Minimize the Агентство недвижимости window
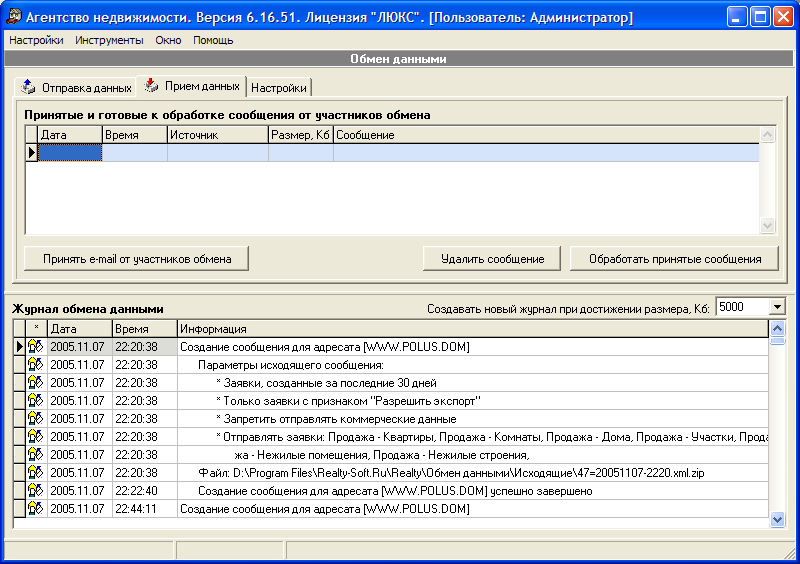Viewport: 800px width, 564px height. point(736,17)
